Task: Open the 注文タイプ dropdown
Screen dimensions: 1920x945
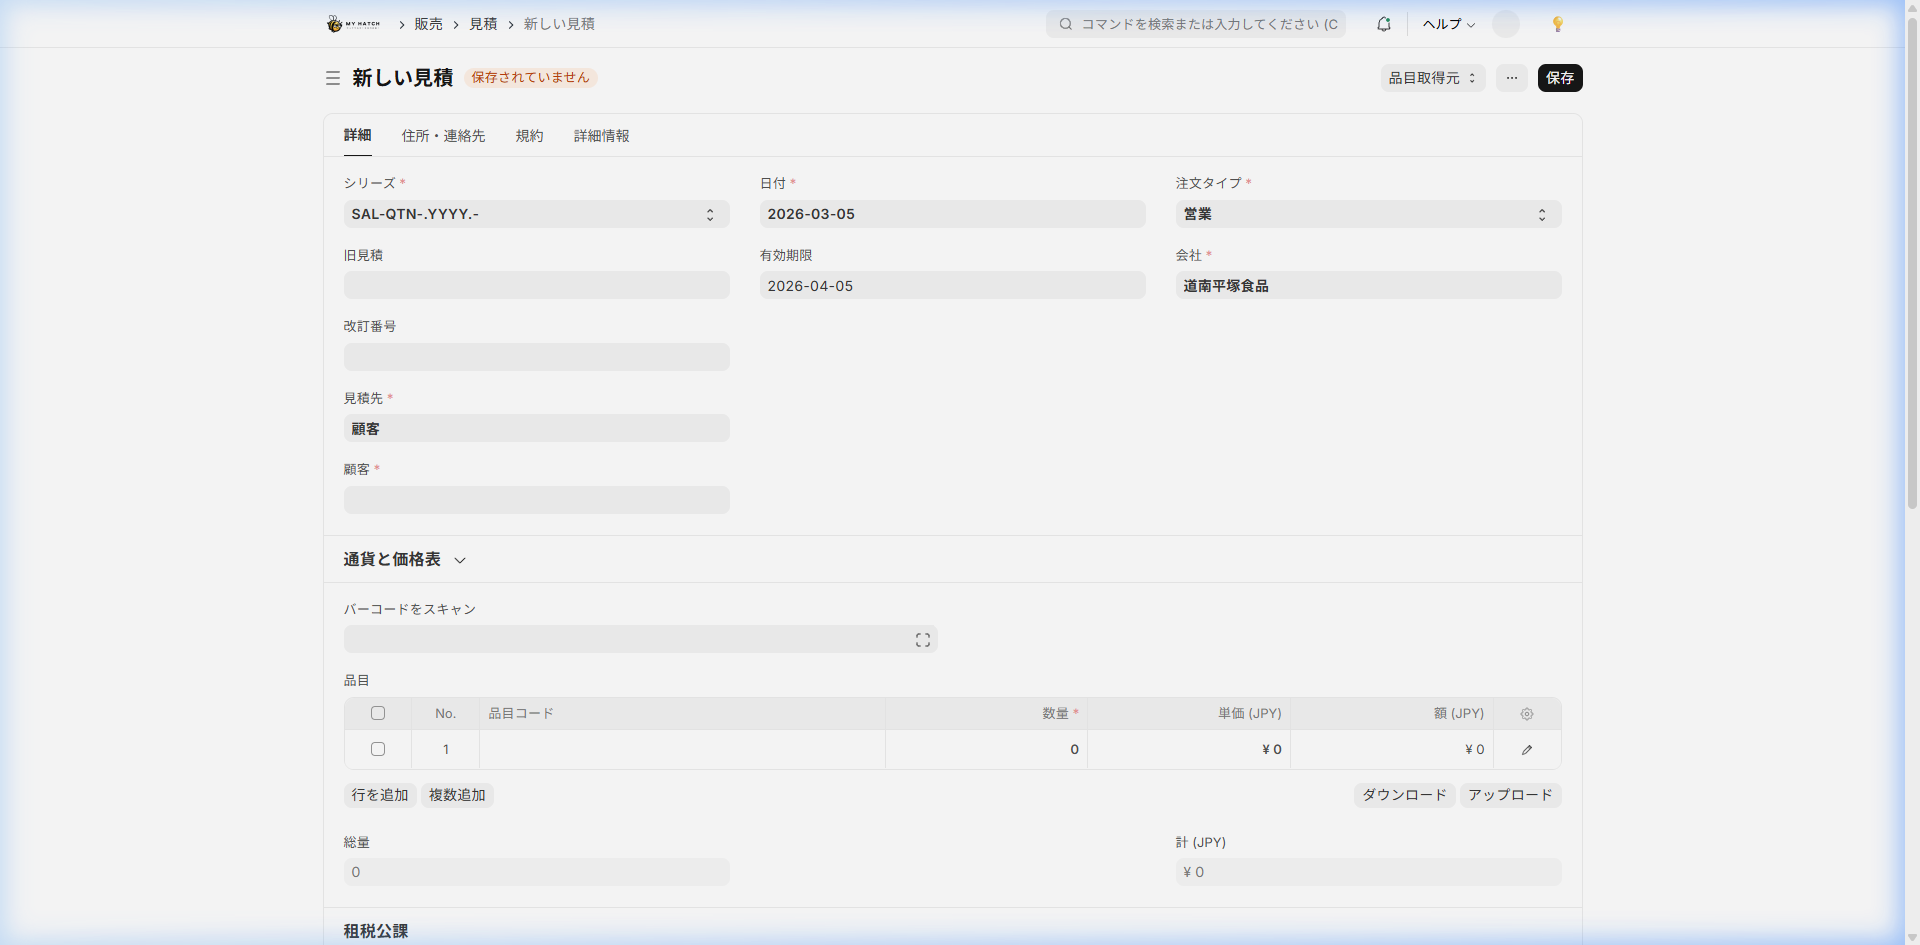Action: click(1367, 214)
